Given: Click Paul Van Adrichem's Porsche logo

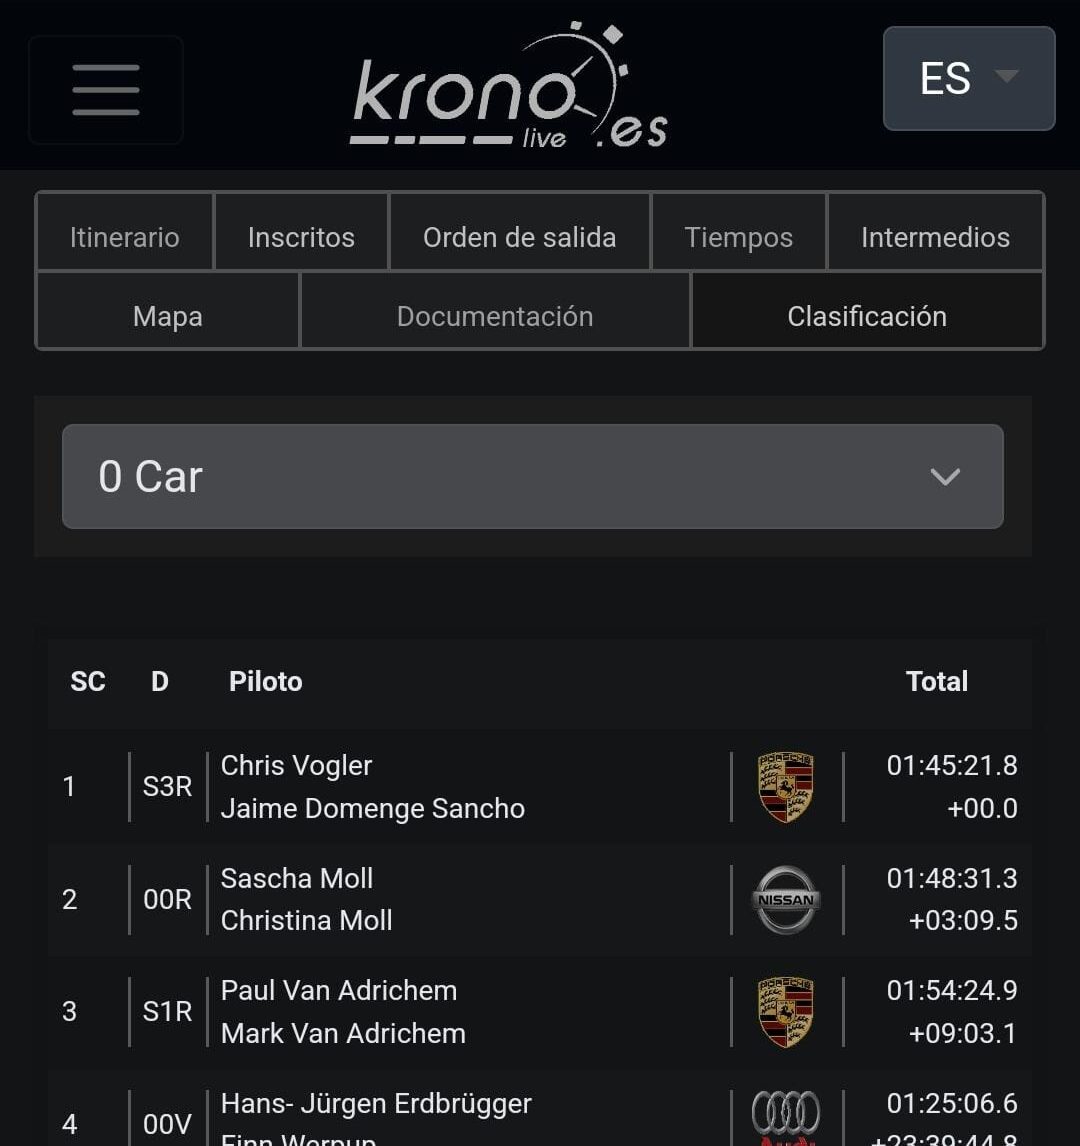Looking at the screenshot, I should point(786,1011).
